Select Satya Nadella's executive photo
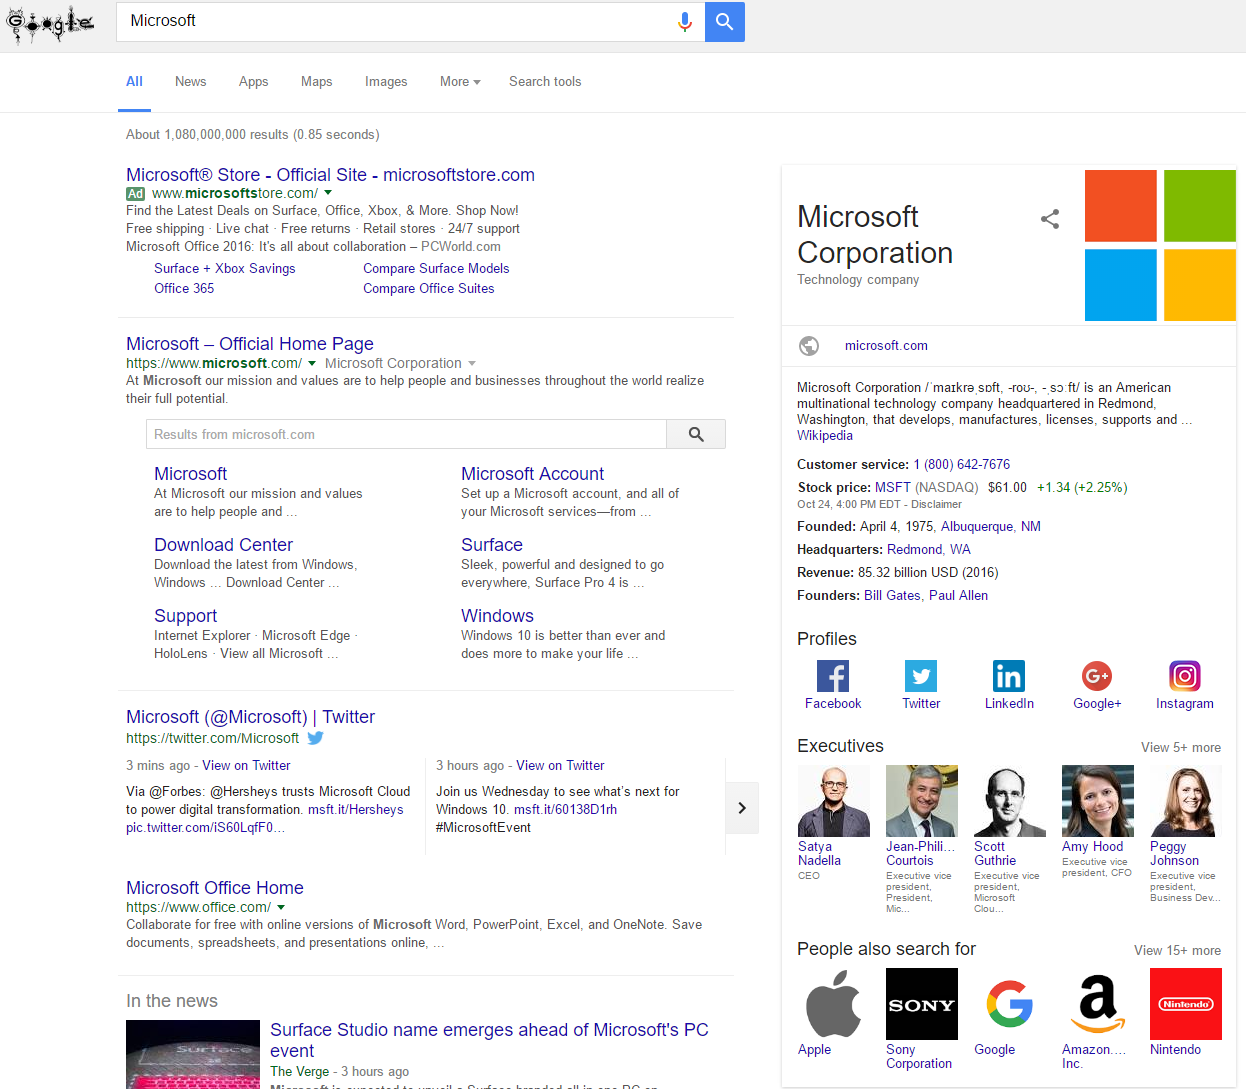Image resolution: width=1246 pixels, height=1089 pixels. pos(833,801)
